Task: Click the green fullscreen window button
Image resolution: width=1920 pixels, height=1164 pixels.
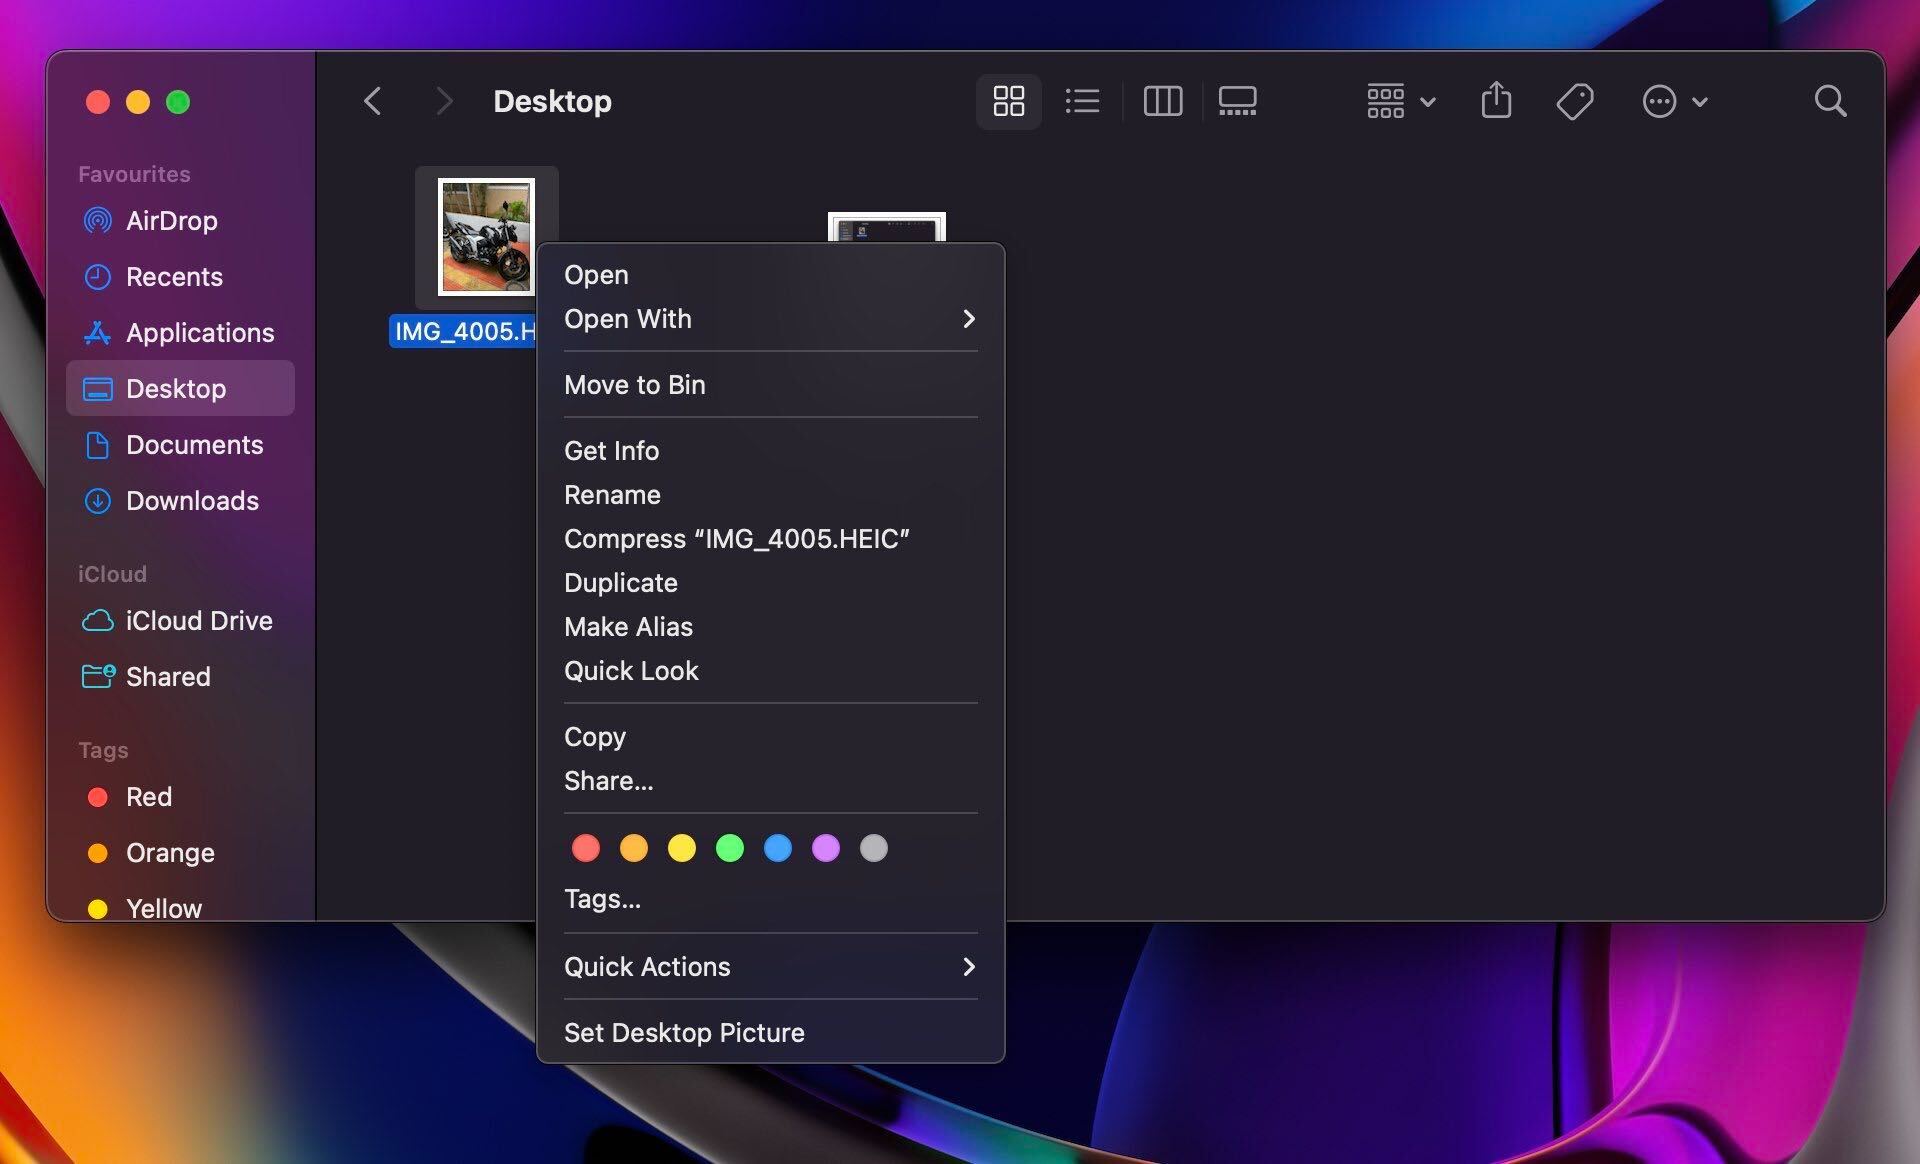Action: pos(178,102)
